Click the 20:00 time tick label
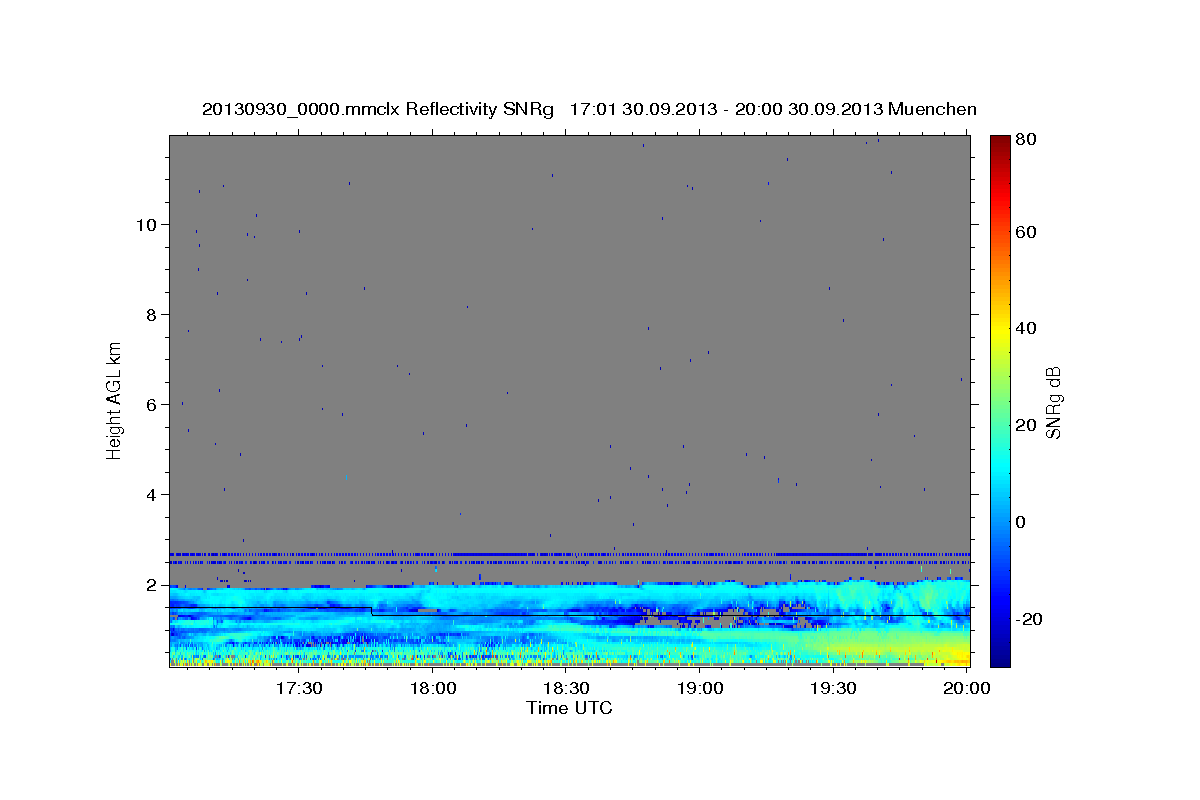 pyautogui.click(x=966, y=688)
